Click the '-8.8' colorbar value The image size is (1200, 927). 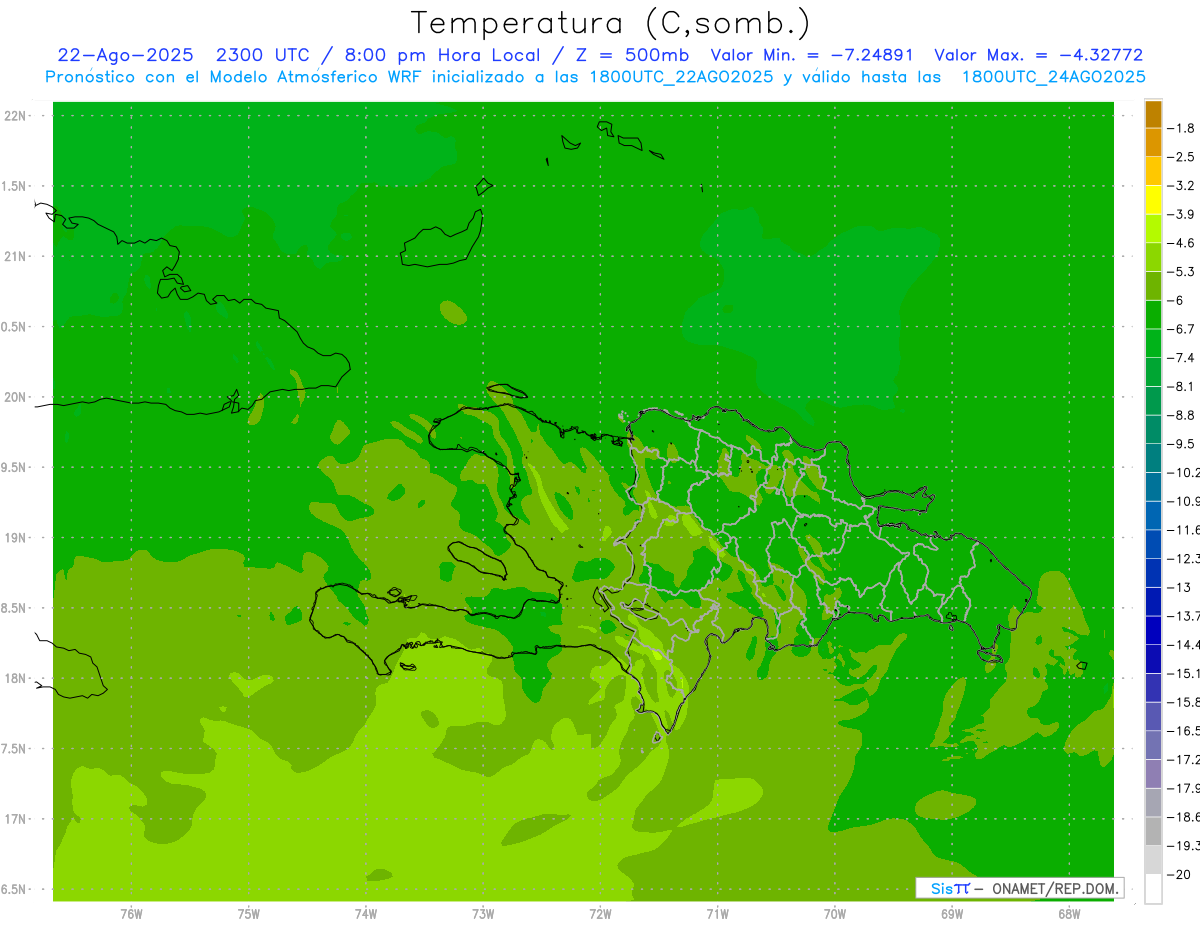click(x=1181, y=415)
